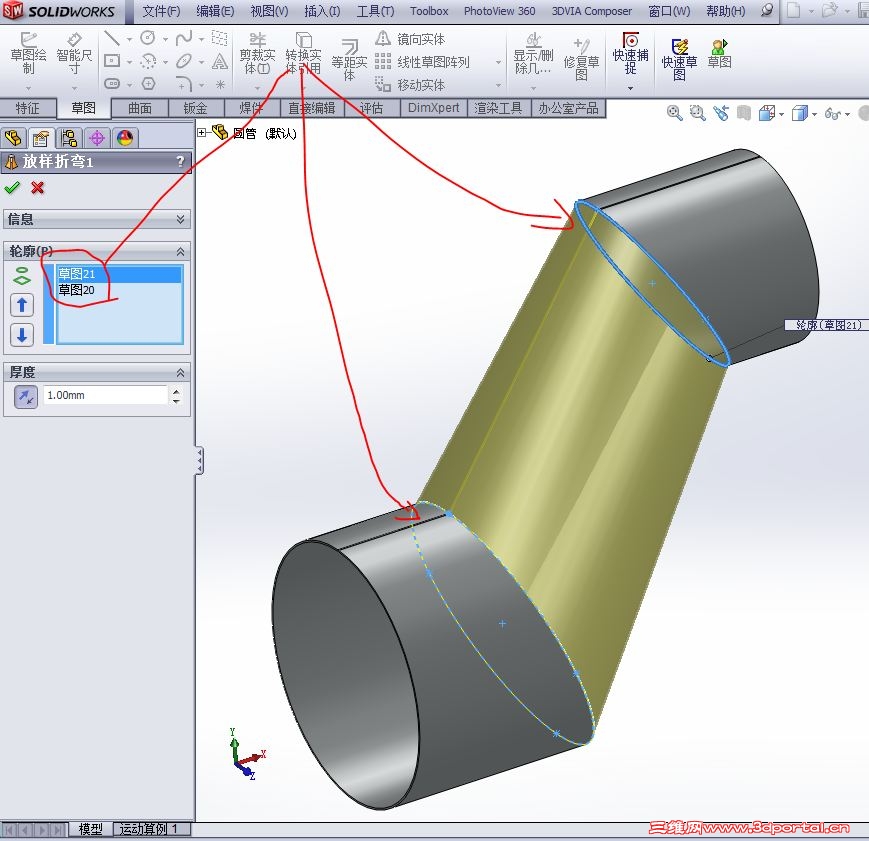The image size is (869, 841).
Task: Open Circle tool dropdown arrow
Action: (x=165, y=39)
